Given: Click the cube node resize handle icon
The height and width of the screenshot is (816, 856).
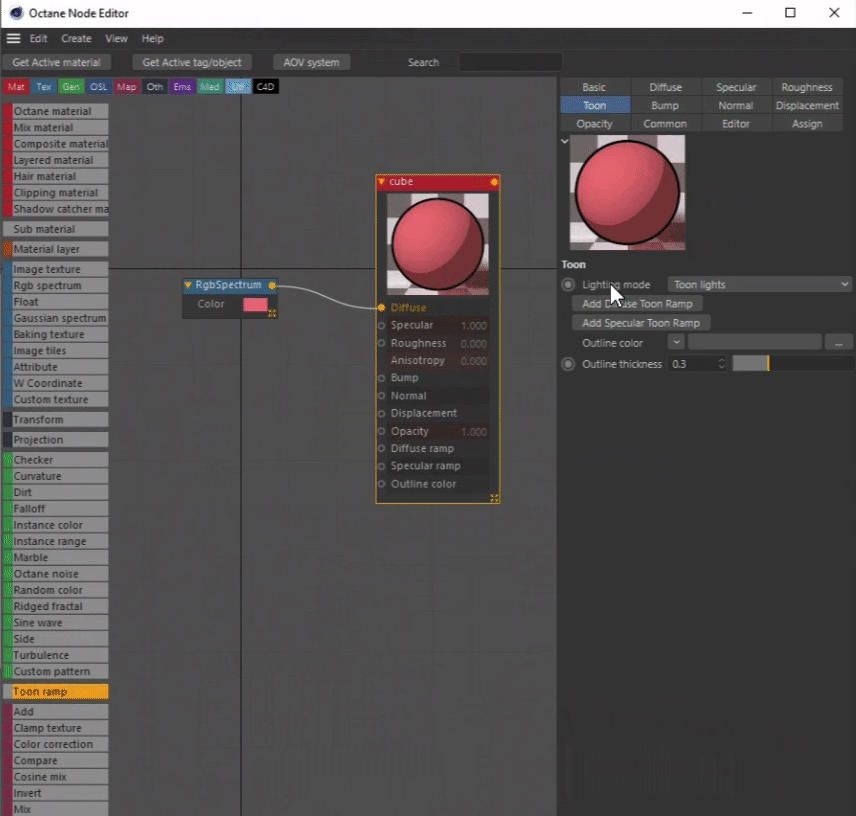Looking at the screenshot, I should pos(494,498).
